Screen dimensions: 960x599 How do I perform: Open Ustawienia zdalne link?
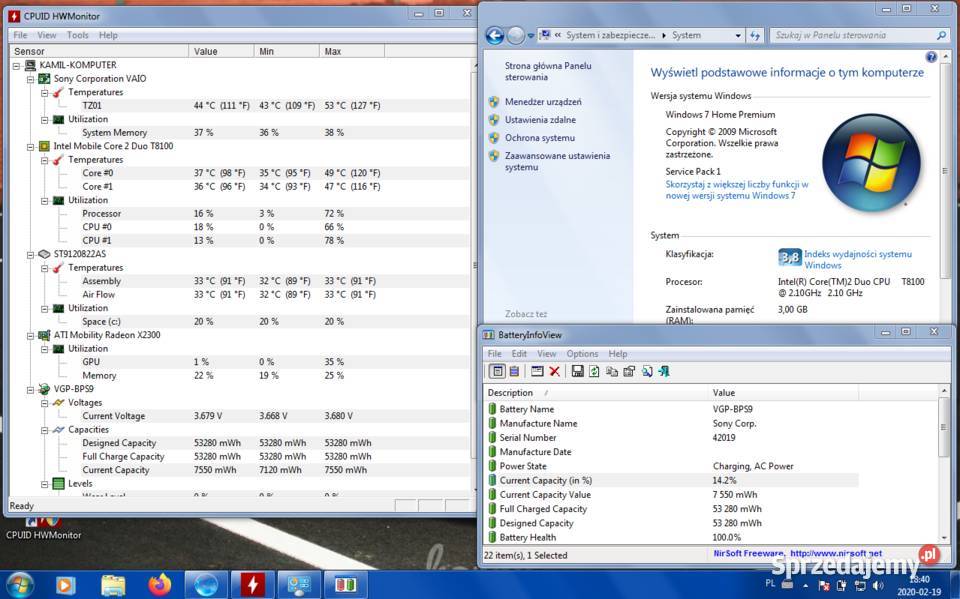pyautogui.click(x=540, y=120)
